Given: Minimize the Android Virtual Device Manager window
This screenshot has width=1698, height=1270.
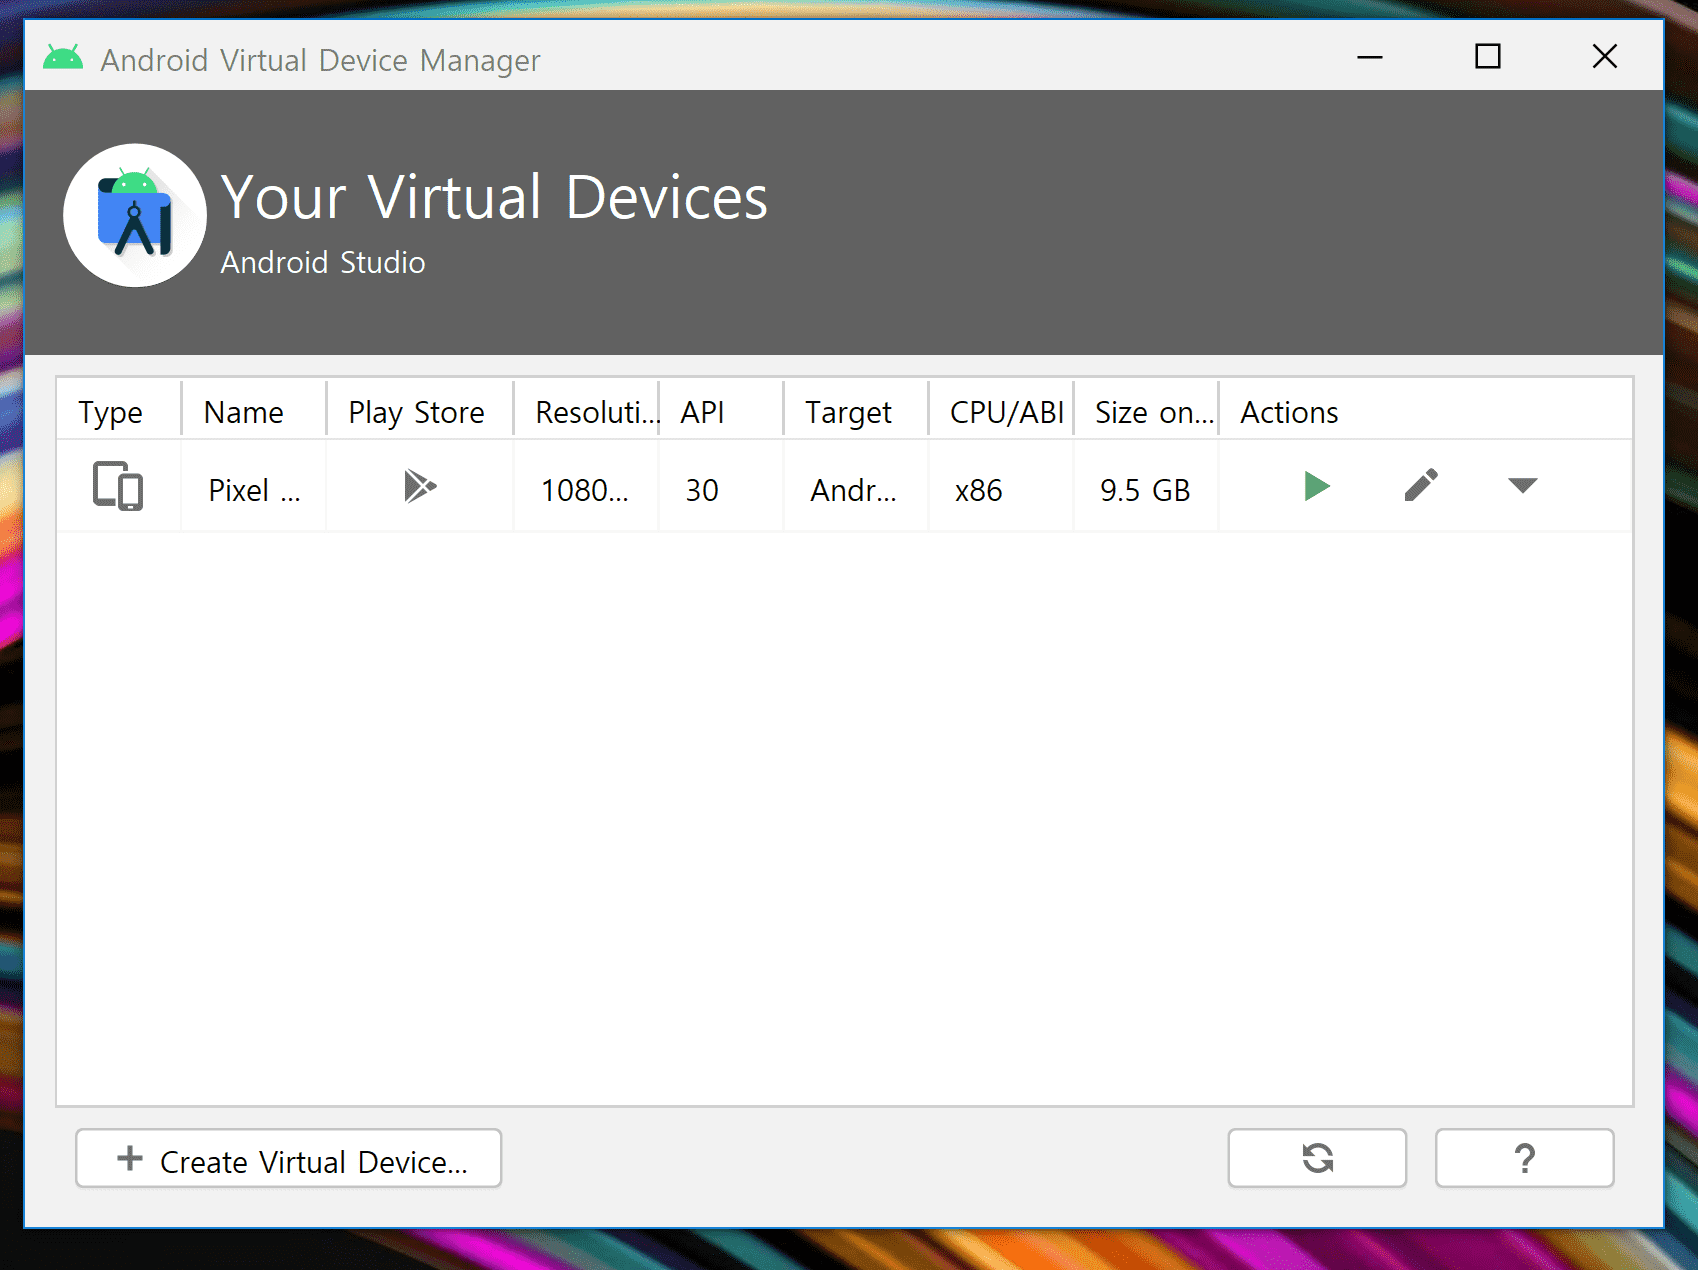Looking at the screenshot, I should click(x=1370, y=57).
